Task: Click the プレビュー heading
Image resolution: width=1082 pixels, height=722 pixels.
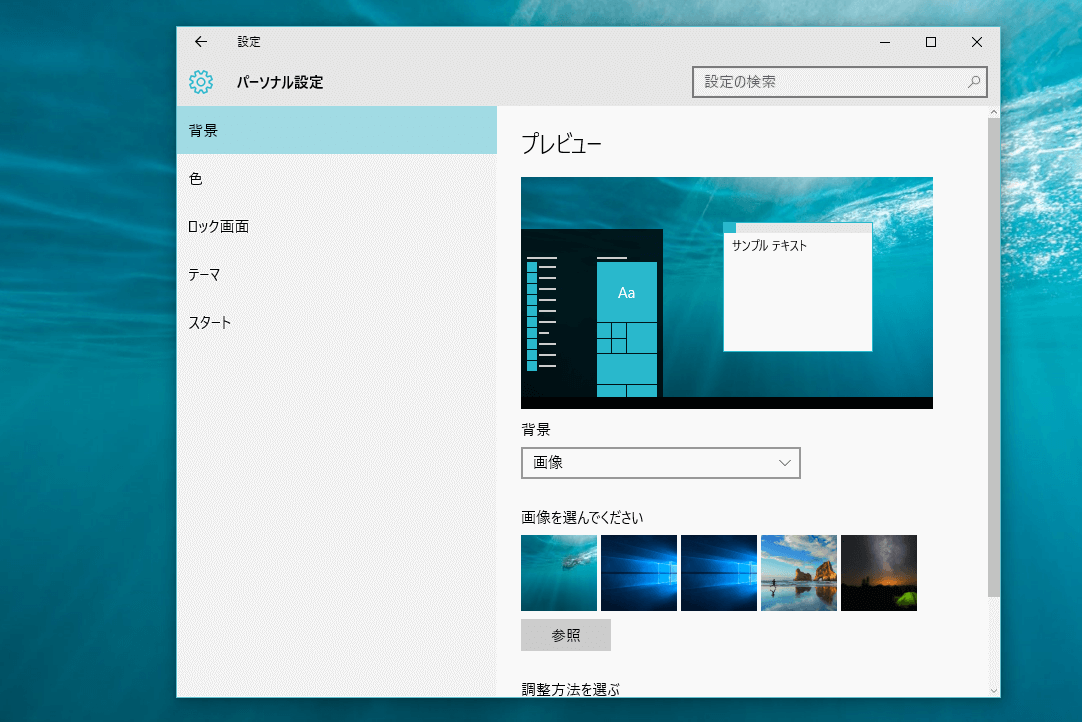Action: pyautogui.click(x=562, y=144)
